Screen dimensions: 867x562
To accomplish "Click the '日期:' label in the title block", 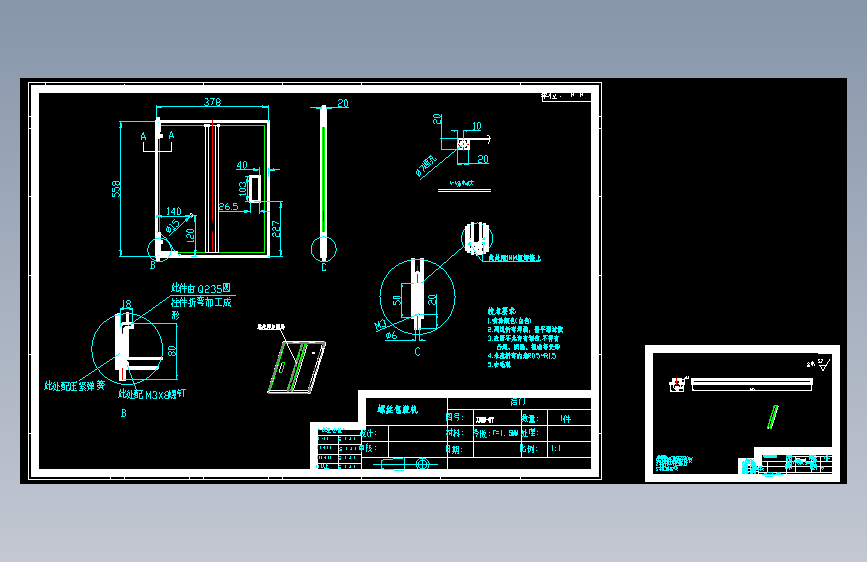I will point(454,449).
